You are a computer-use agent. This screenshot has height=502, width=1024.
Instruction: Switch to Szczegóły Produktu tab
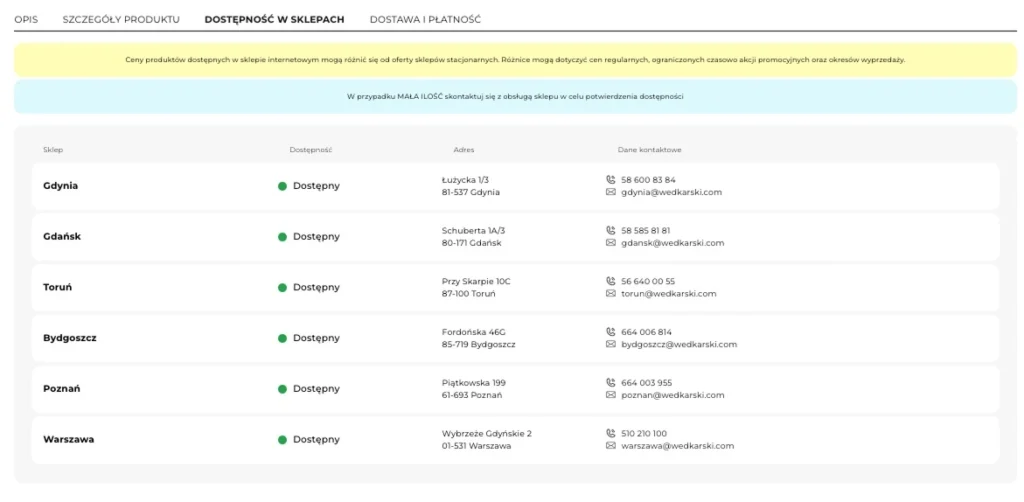pyautogui.click(x=121, y=20)
